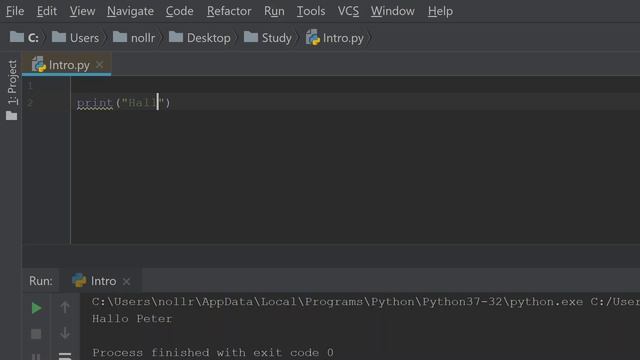The image size is (640, 360).
Task: Click the print keyword in editor
Action: coord(95,102)
